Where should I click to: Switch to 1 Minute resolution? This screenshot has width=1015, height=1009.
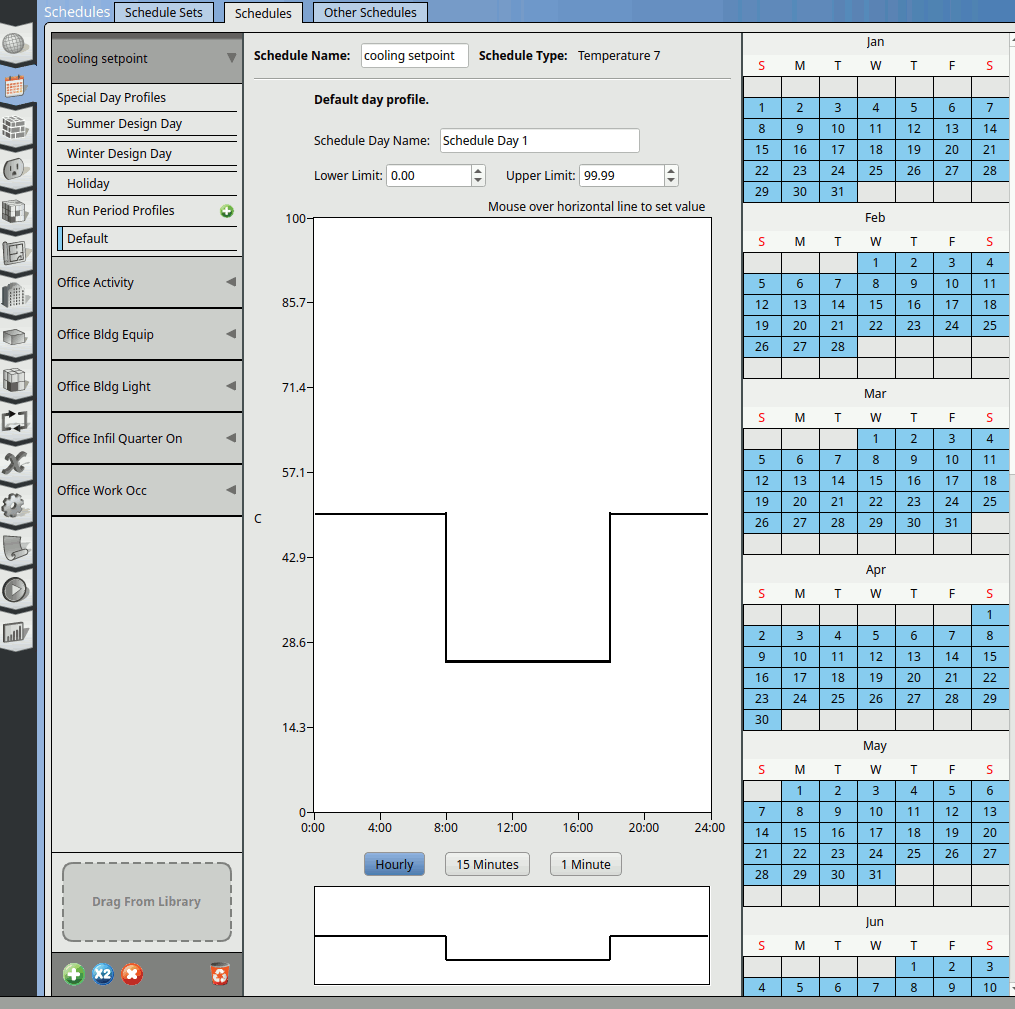pos(585,864)
